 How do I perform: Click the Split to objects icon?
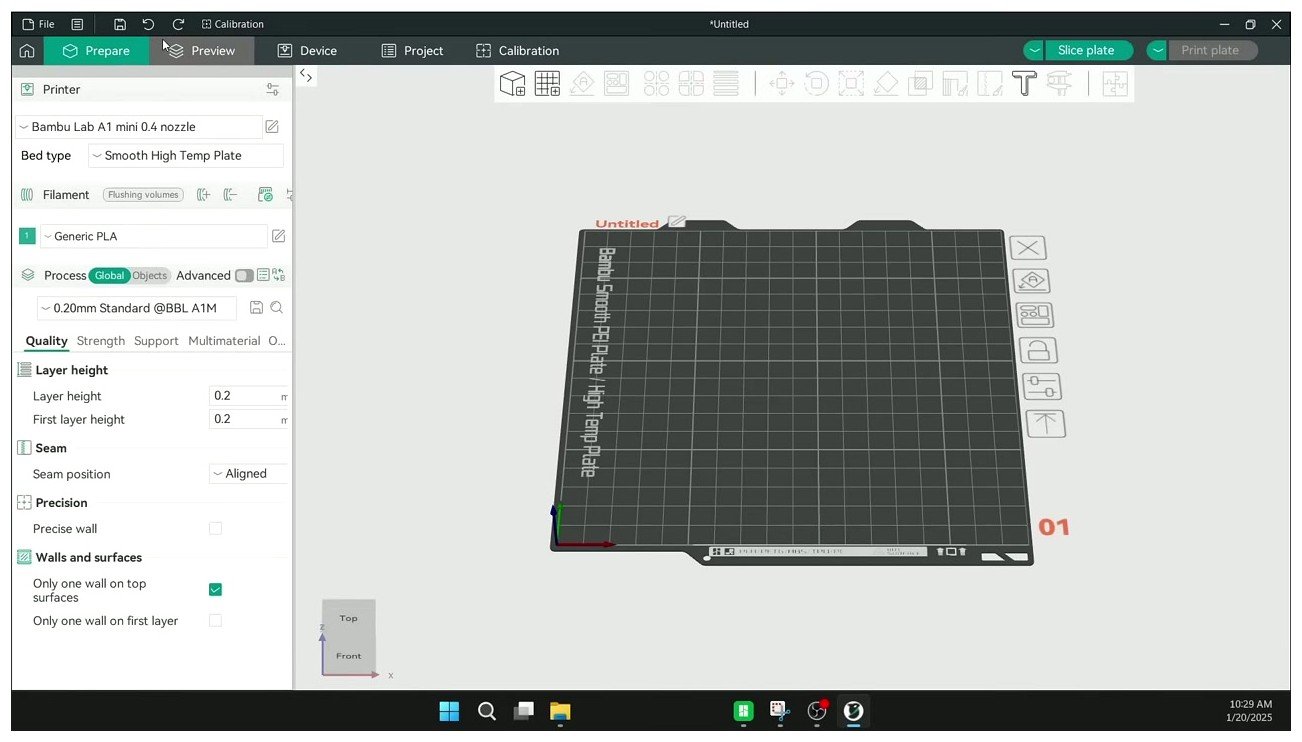click(x=656, y=84)
